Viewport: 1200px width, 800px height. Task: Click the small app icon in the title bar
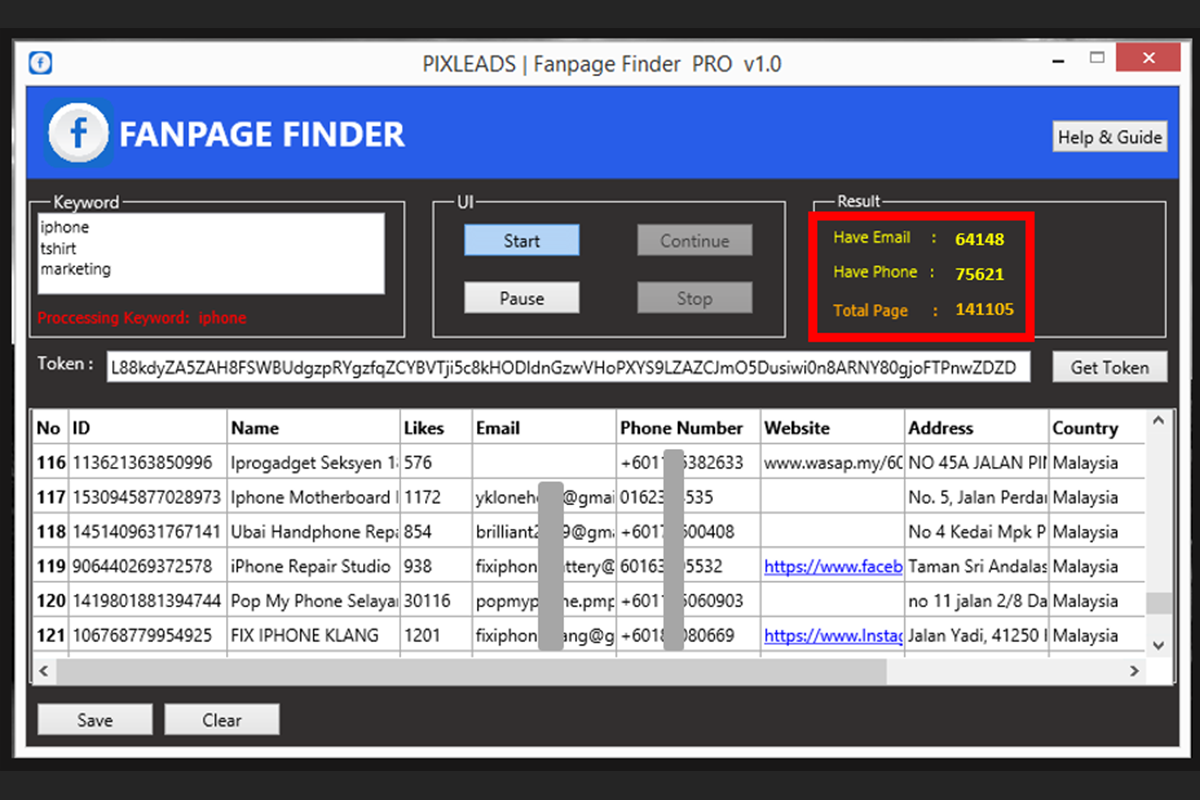coord(41,63)
